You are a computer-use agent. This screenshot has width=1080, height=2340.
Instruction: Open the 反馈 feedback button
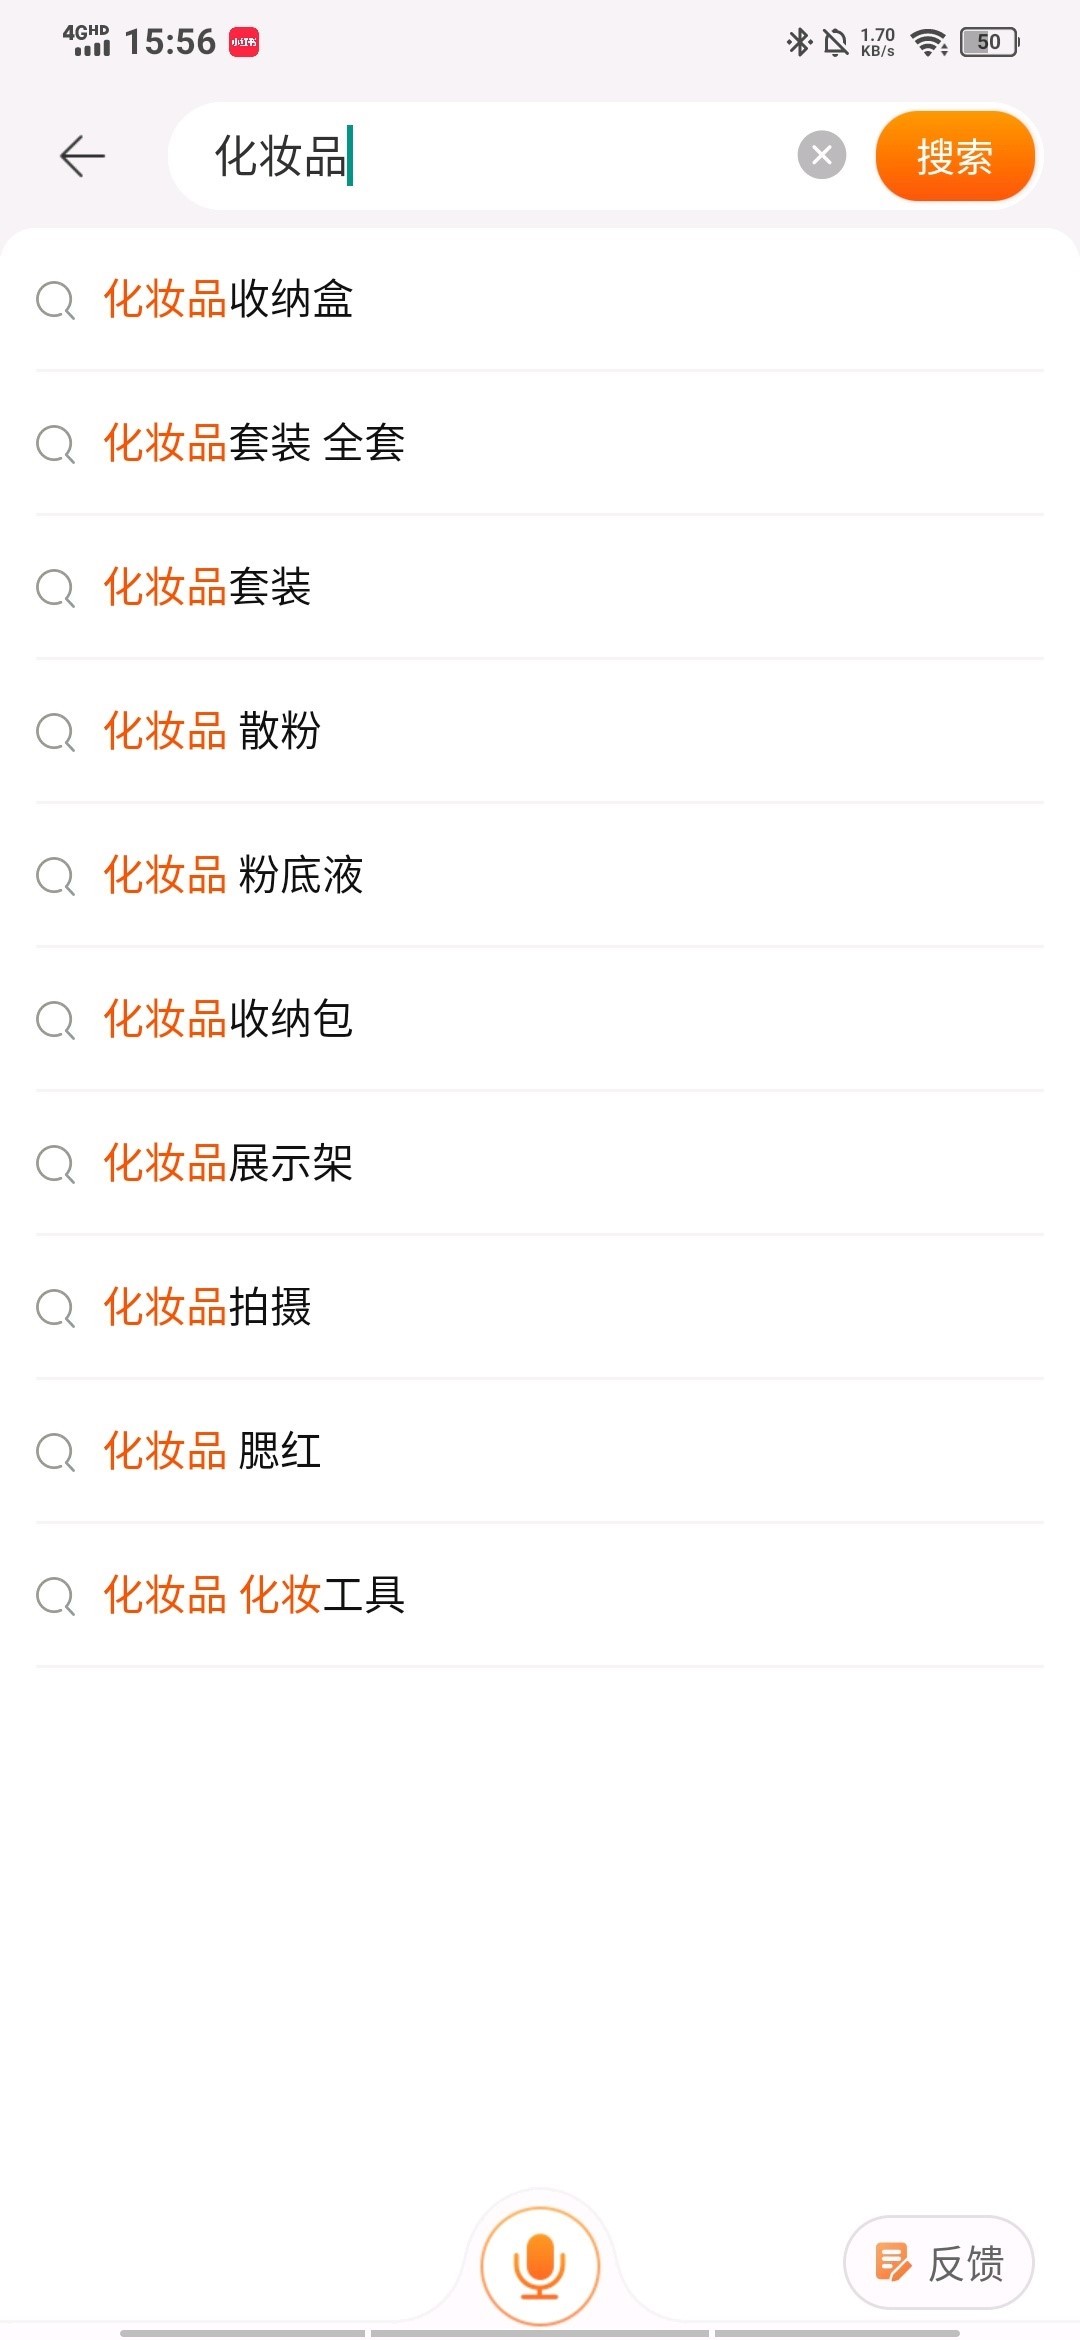pos(939,2263)
